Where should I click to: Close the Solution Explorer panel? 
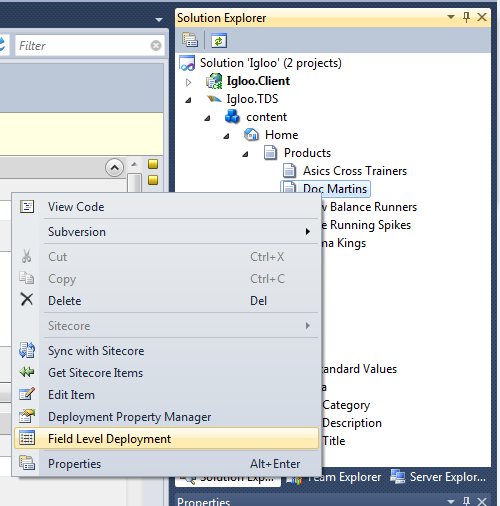[x=482, y=17]
